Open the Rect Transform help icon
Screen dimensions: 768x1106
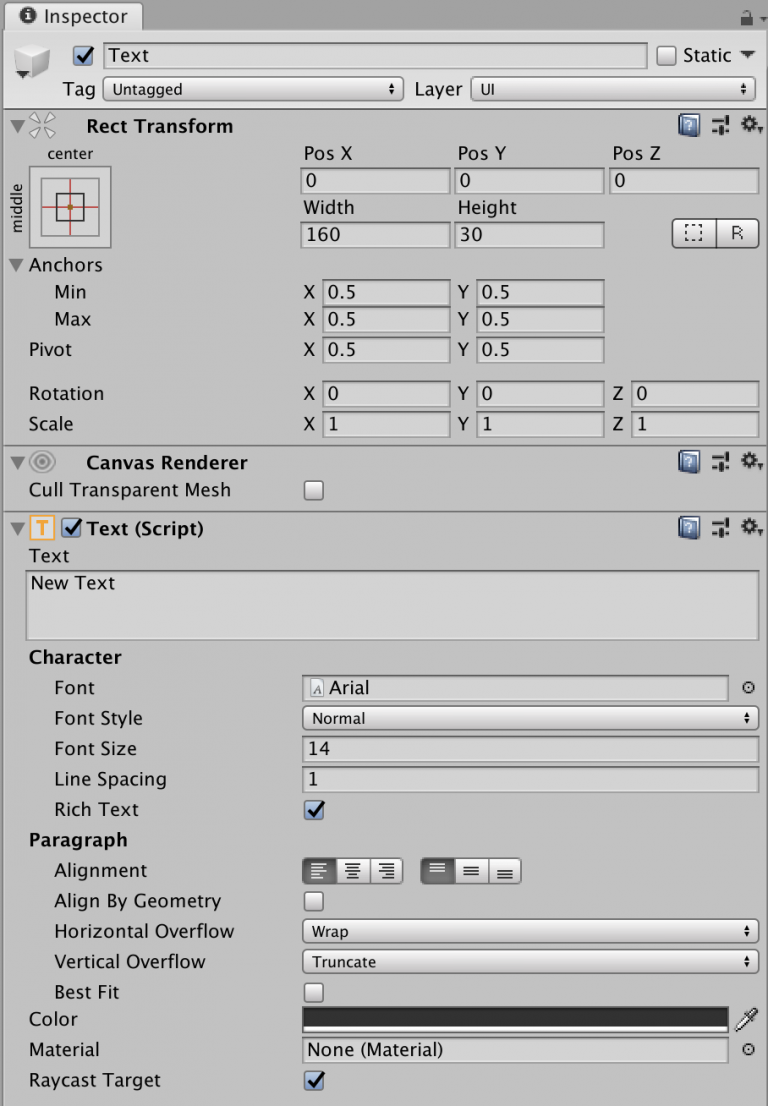click(689, 125)
